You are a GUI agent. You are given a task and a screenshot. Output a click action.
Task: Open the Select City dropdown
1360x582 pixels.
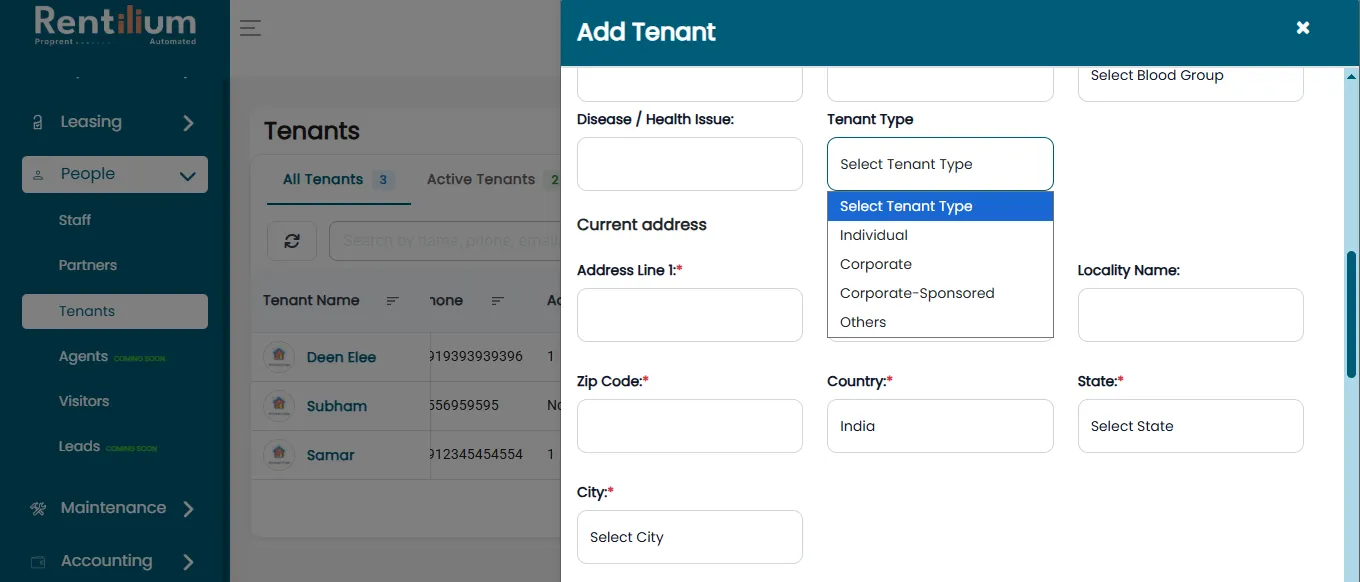[690, 537]
